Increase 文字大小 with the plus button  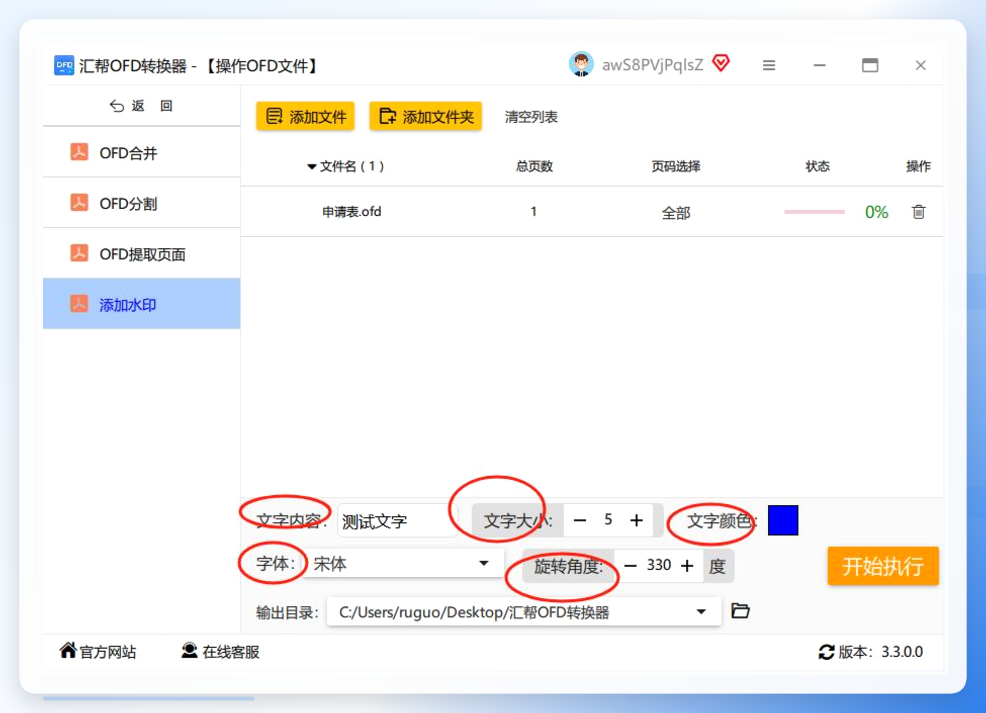(636, 521)
